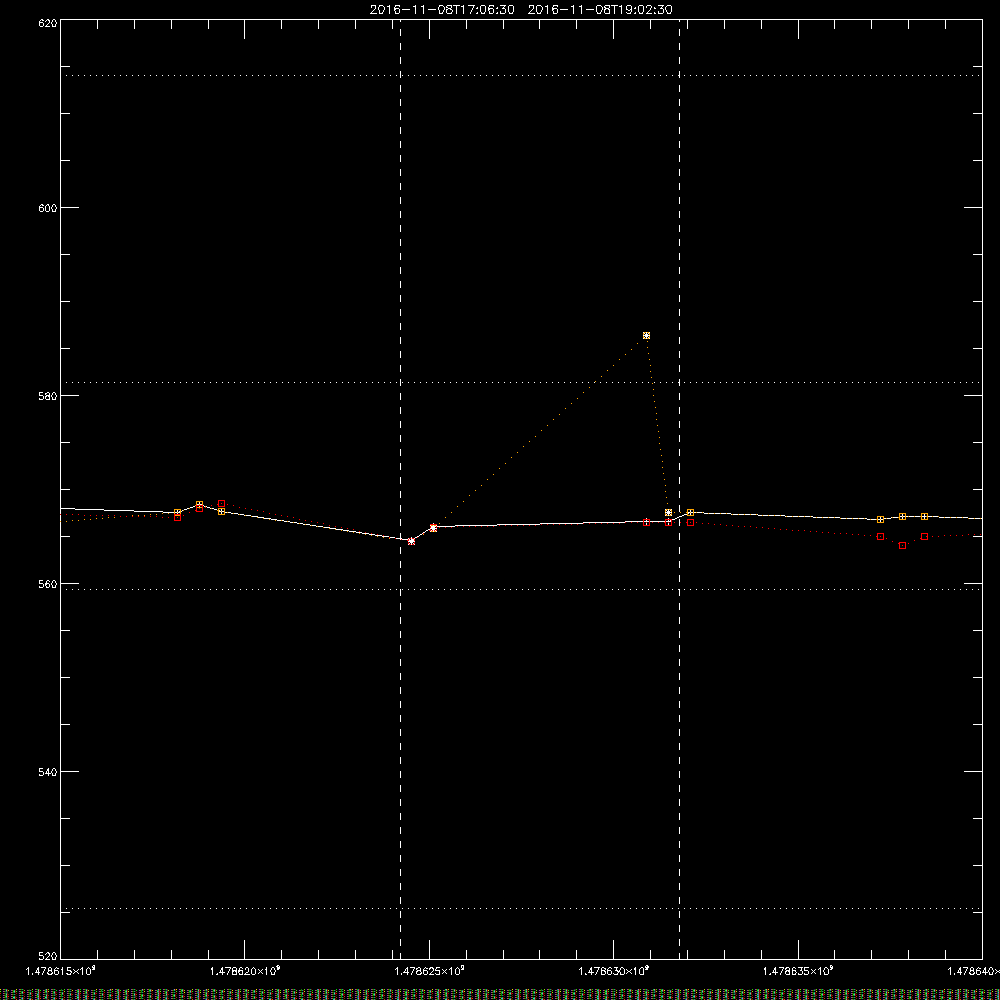Screen dimensions: 1000x1000
Task: Click the y-axis label 620
Action: pyautogui.click(x=48, y=24)
